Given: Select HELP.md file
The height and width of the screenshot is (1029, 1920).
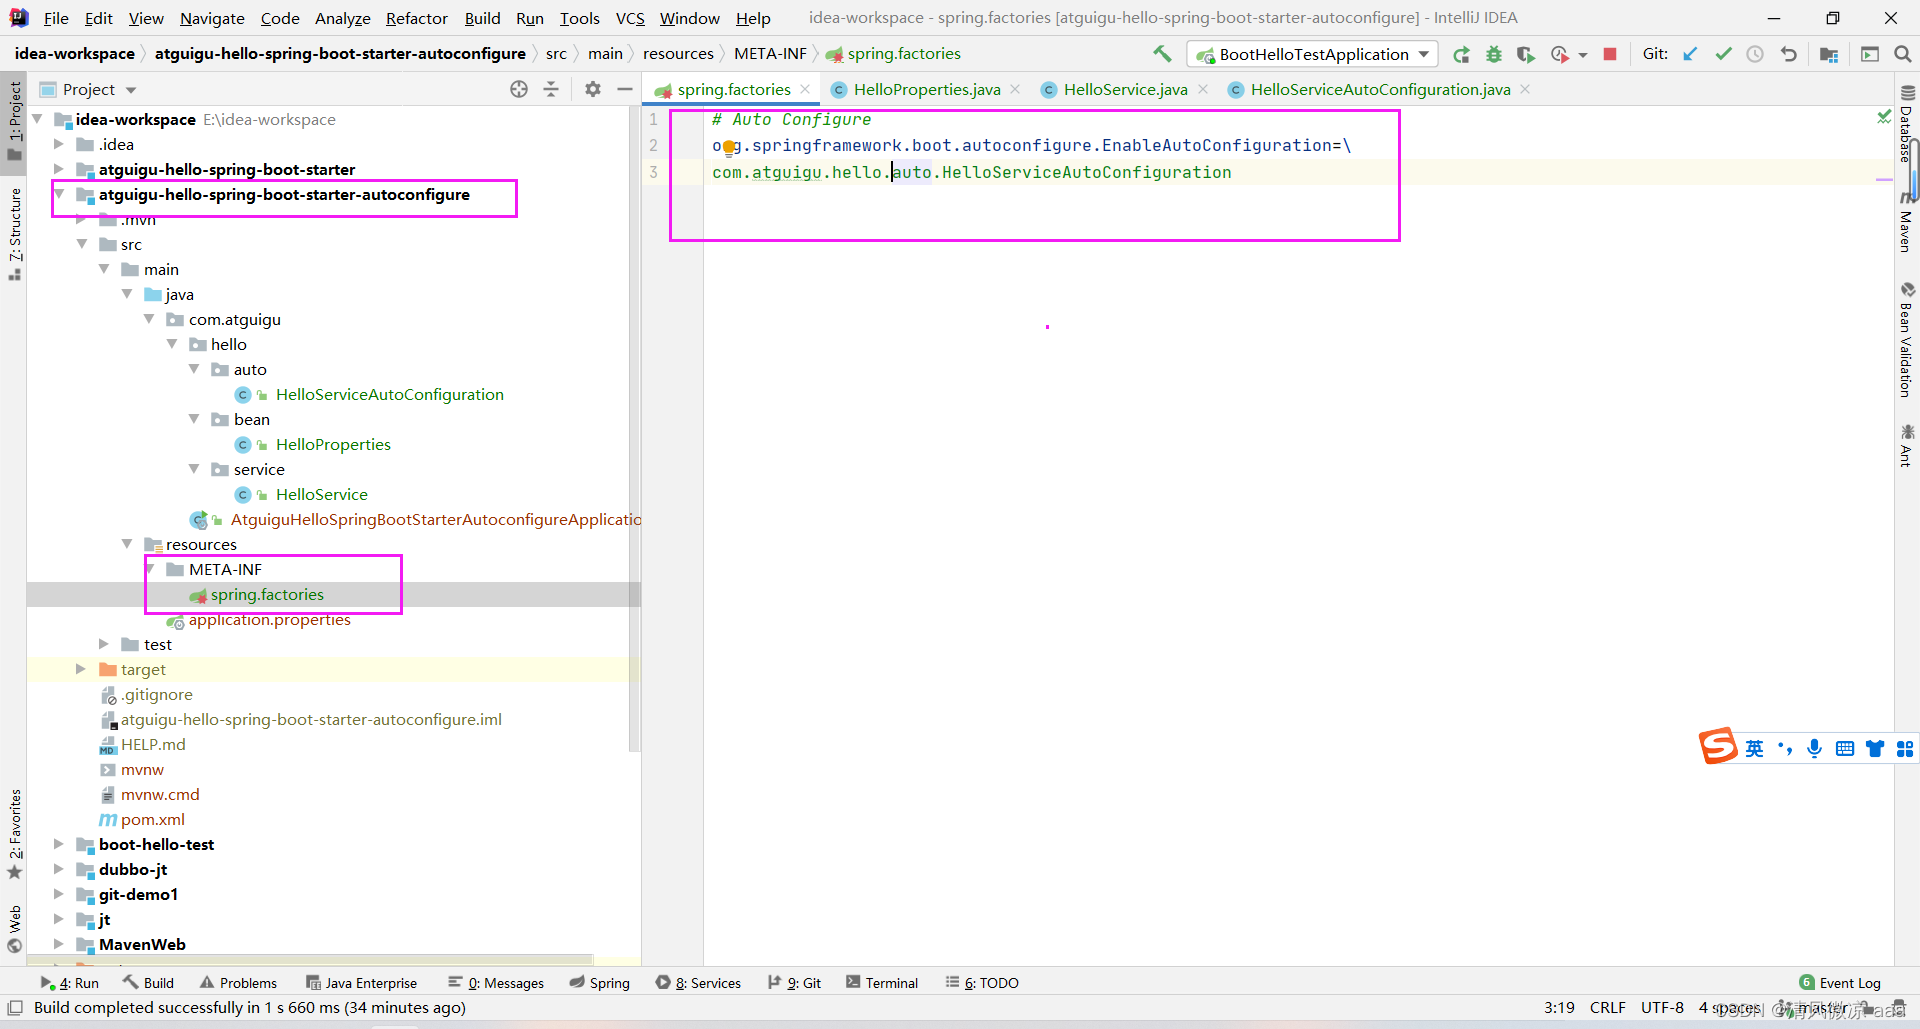Looking at the screenshot, I should (152, 744).
